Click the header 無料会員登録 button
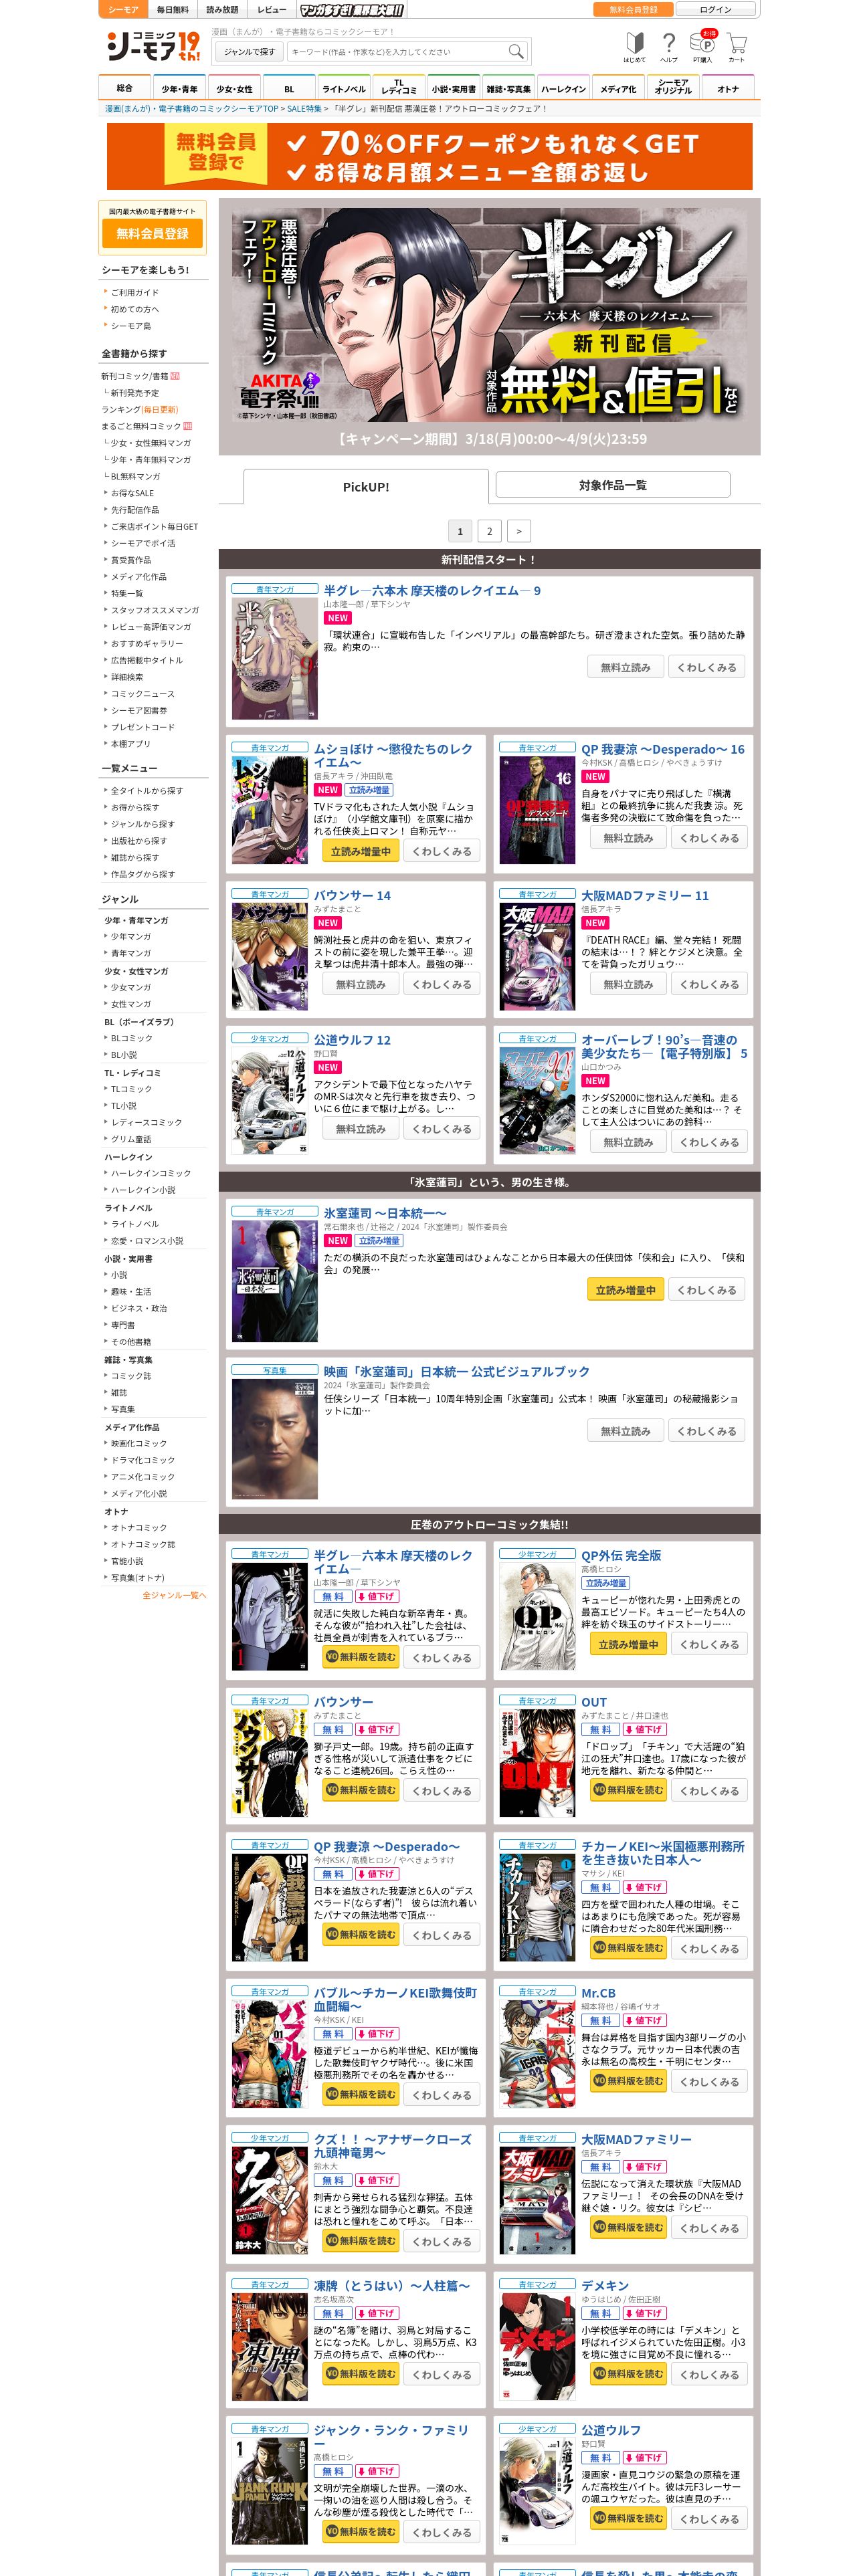Image resolution: width=859 pixels, height=2576 pixels. 633,9
